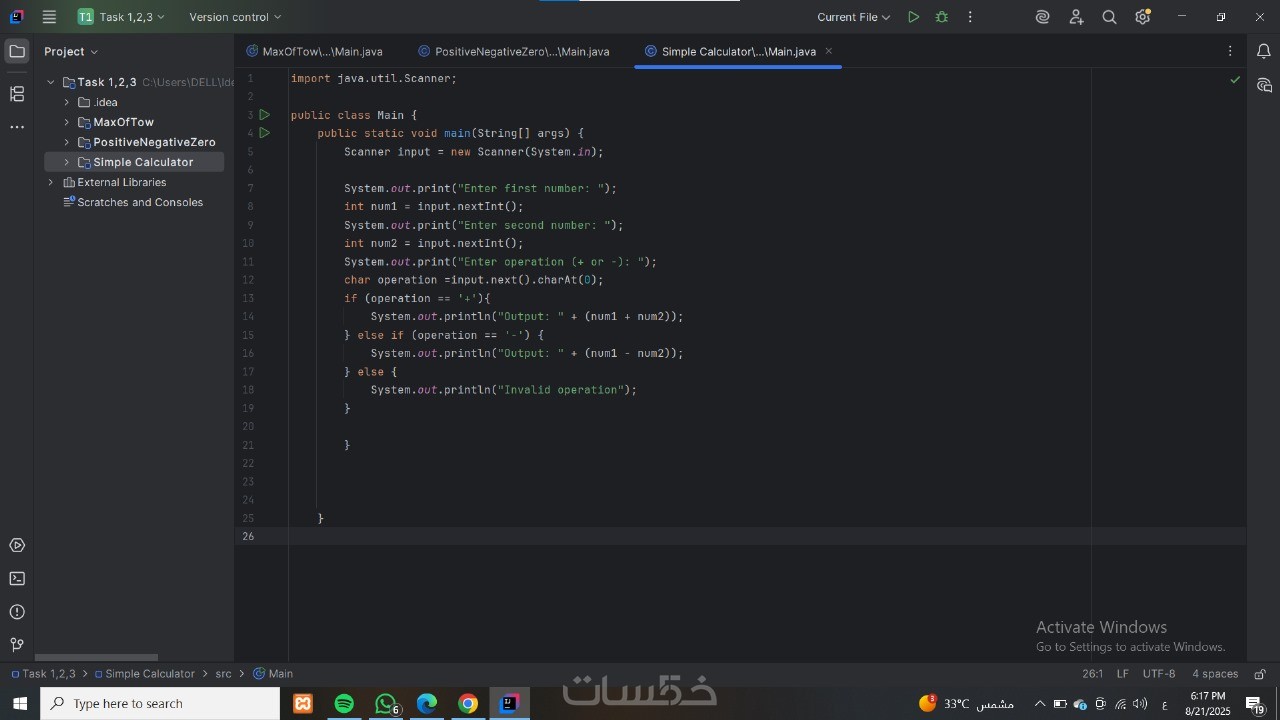Open the Task 1,2,3 project dropdown
Image resolution: width=1280 pixels, height=720 pixels.
122,17
